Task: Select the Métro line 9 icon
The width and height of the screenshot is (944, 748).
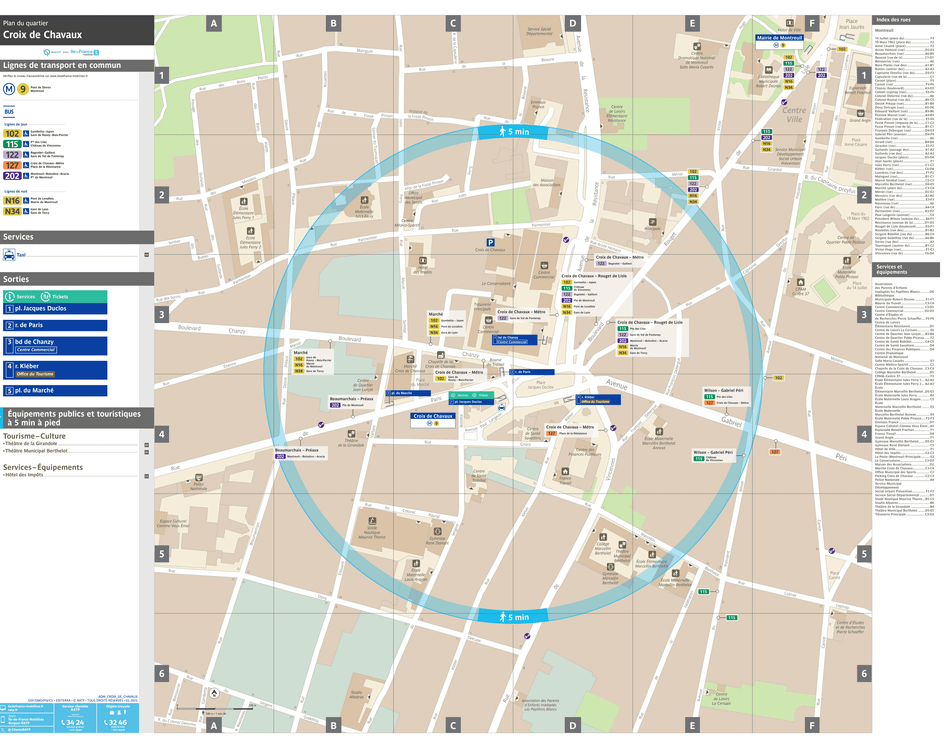Action: point(23,88)
